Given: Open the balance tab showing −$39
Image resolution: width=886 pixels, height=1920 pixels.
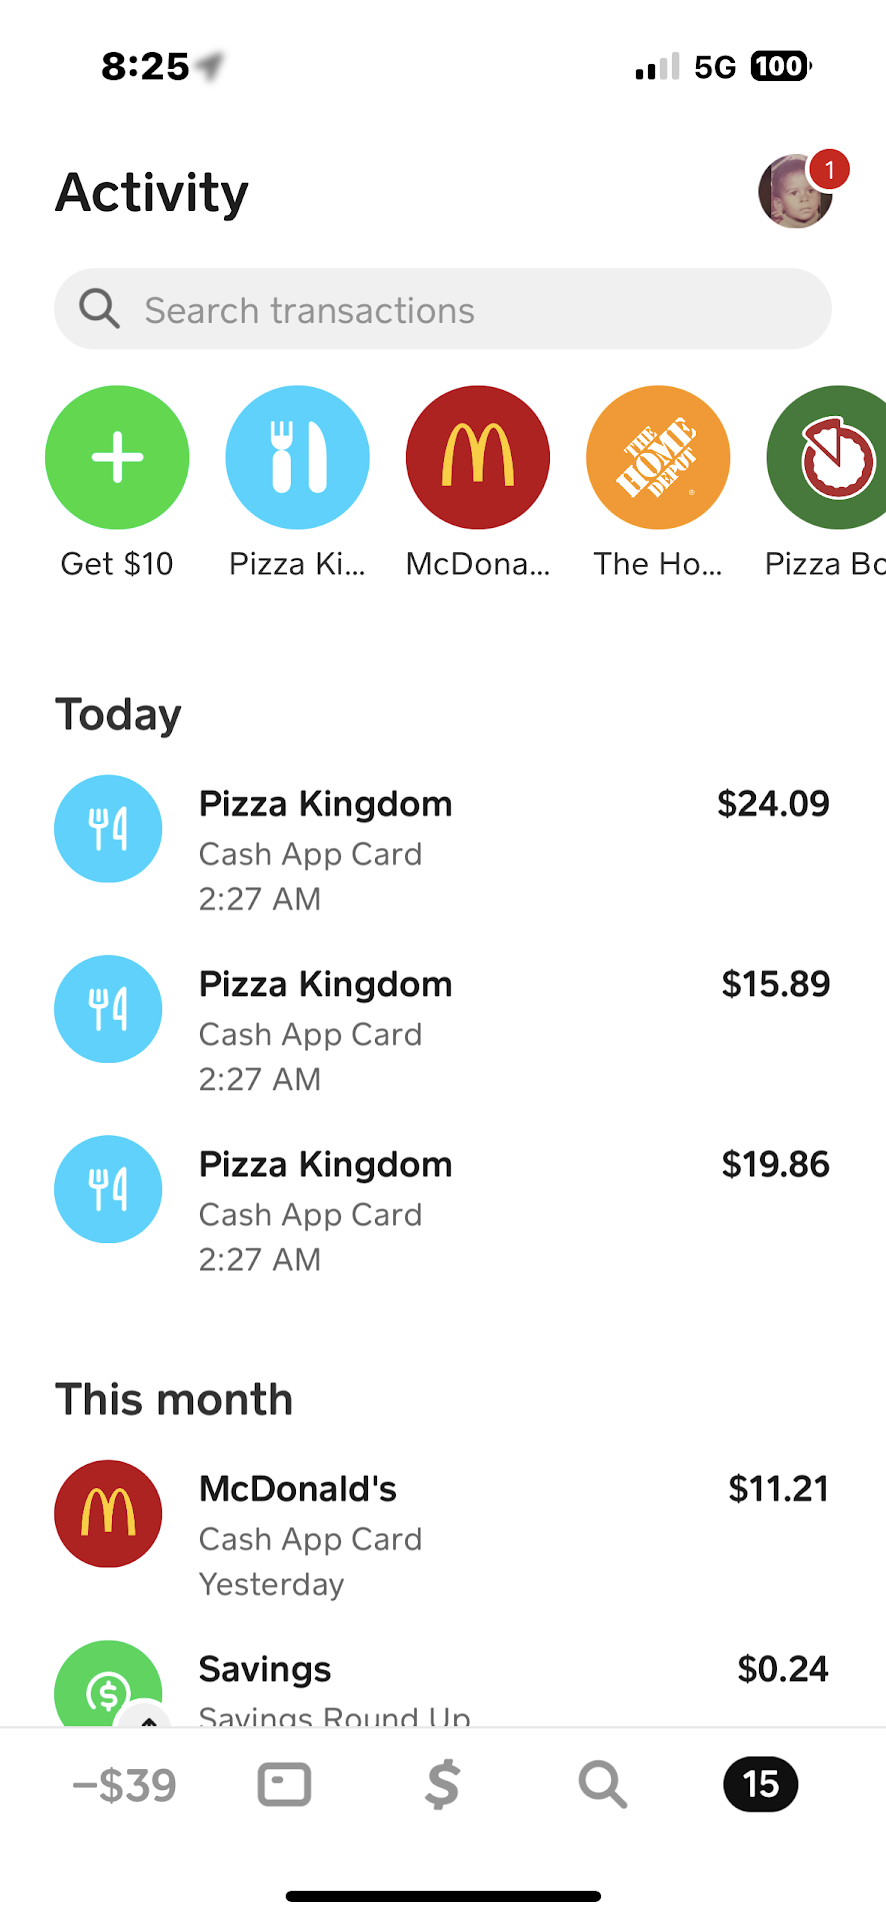Looking at the screenshot, I should [125, 1785].
